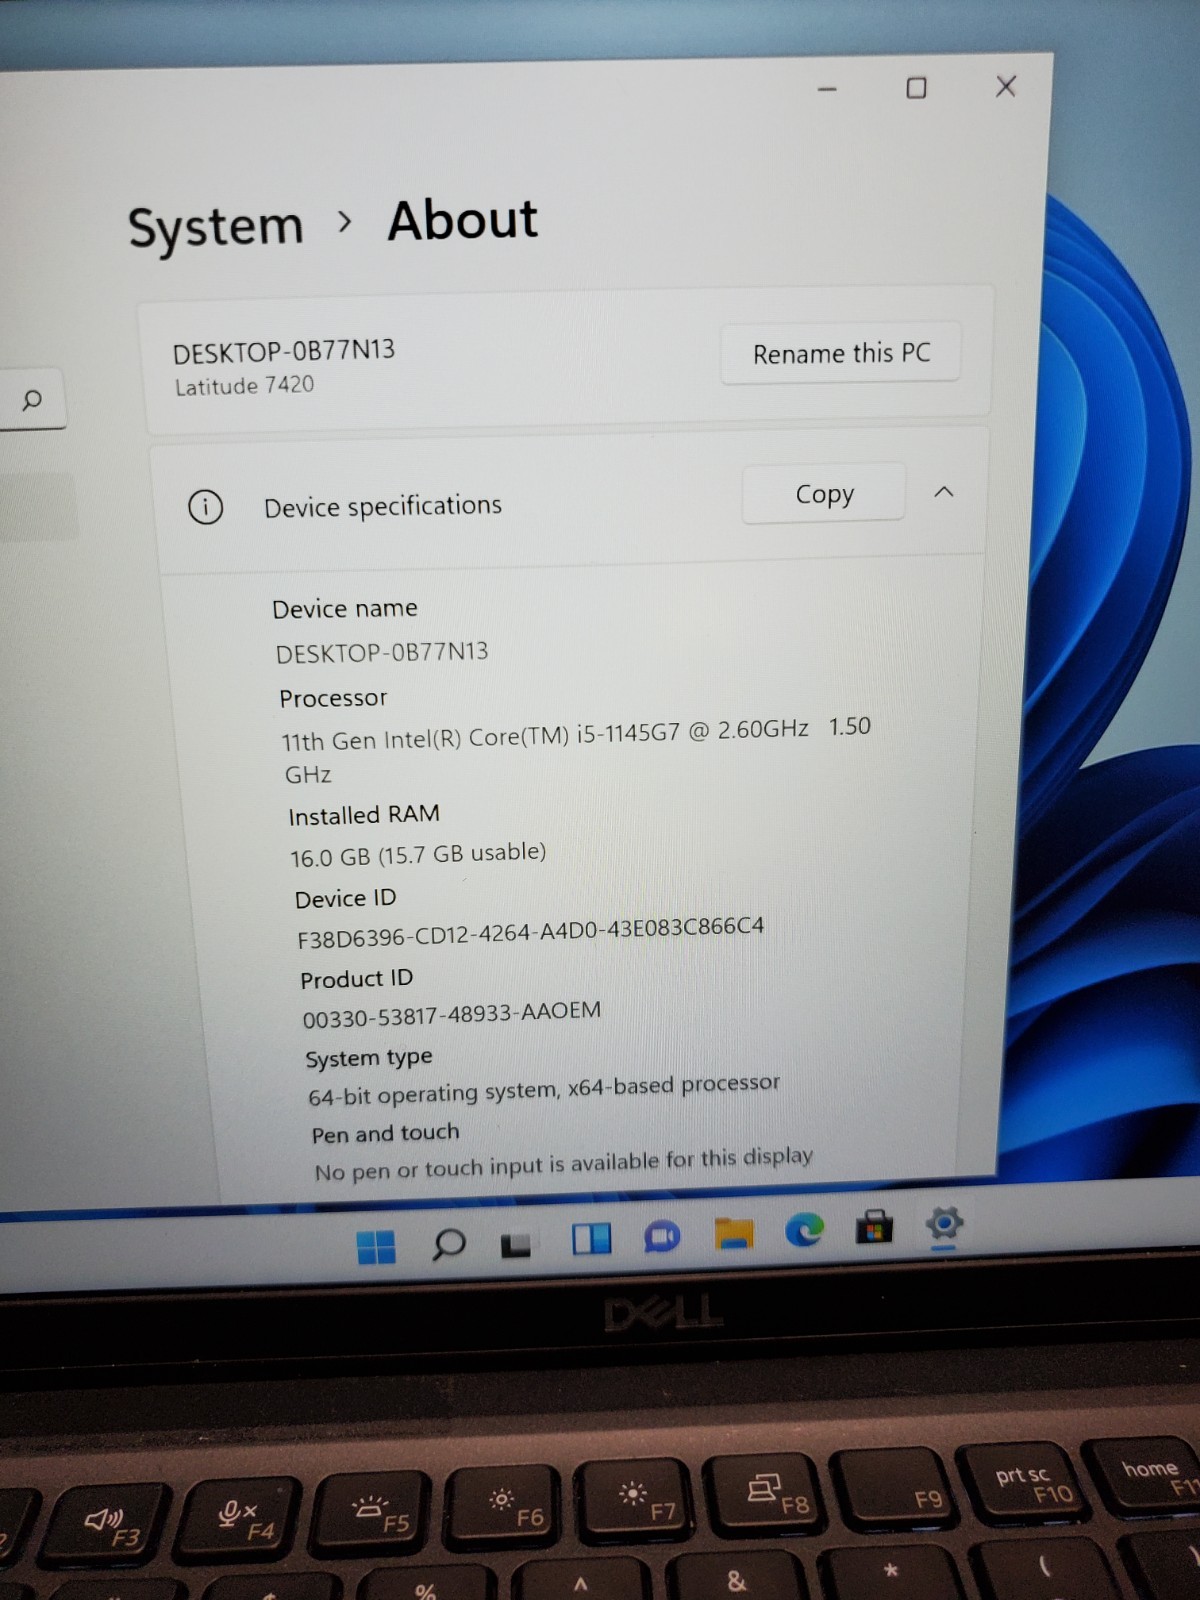
Task: Close the Settings window
Action: point(1006,86)
